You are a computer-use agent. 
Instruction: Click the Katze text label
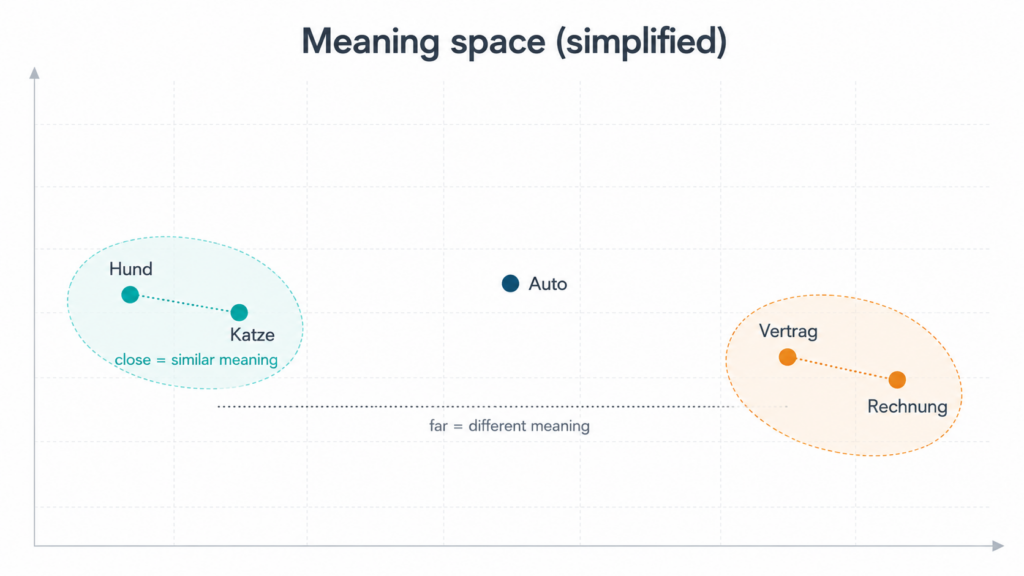252,335
